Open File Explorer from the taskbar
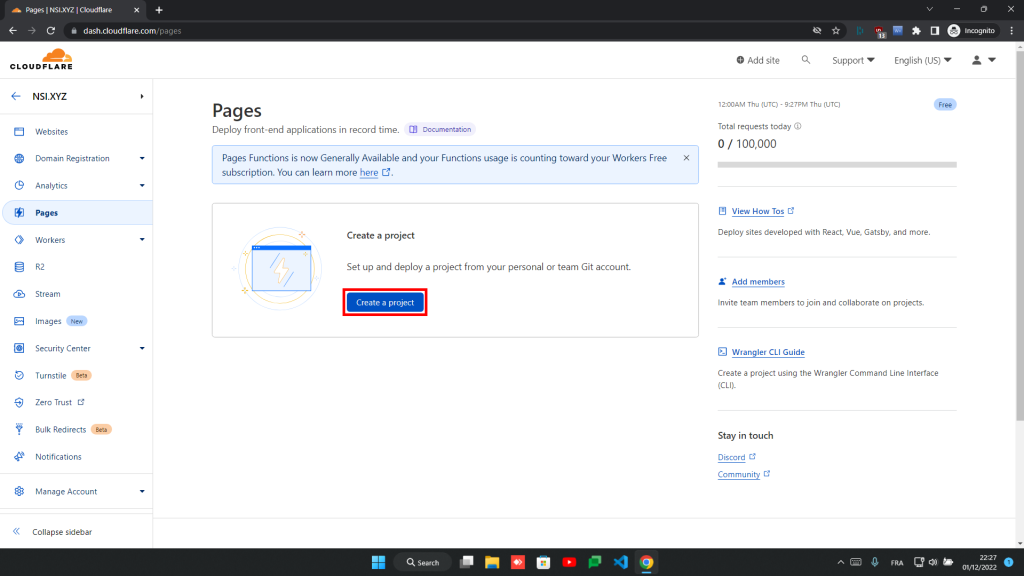 click(x=492, y=562)
